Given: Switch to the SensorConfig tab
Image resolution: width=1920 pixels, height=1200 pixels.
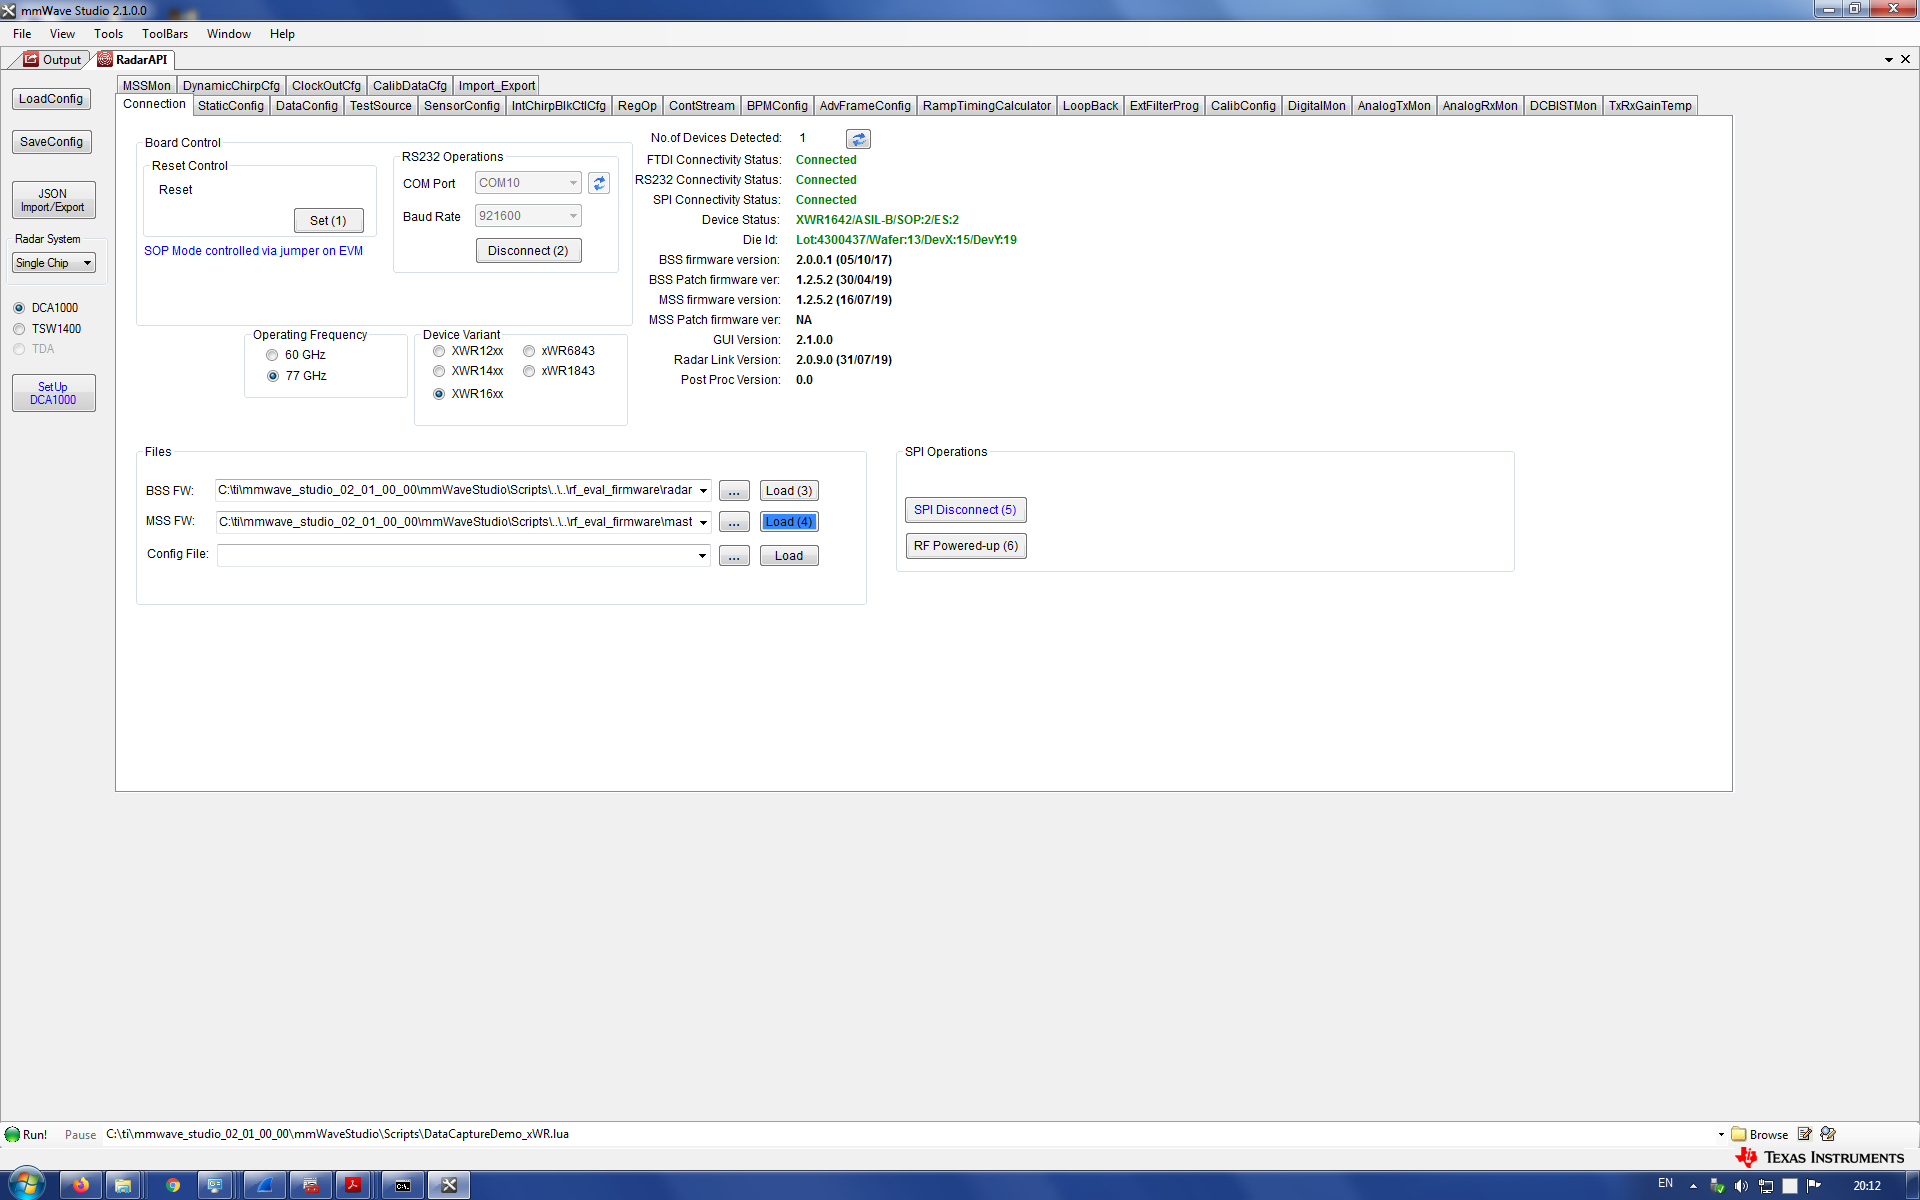Looking at the screenshot, I should 461,105.
